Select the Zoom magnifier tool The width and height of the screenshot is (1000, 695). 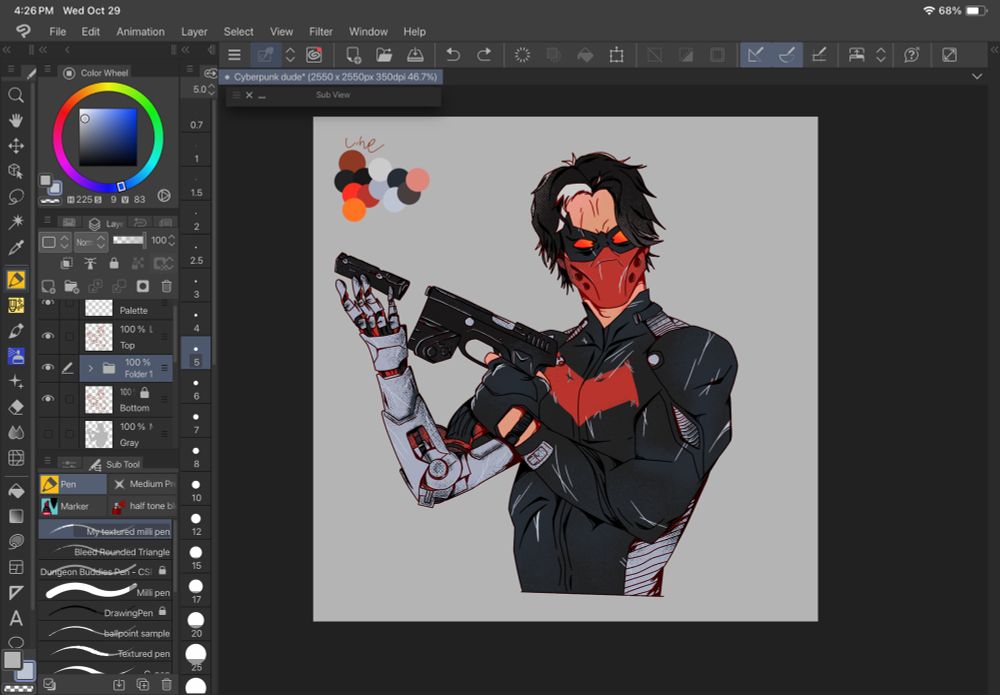pos(16,95)
